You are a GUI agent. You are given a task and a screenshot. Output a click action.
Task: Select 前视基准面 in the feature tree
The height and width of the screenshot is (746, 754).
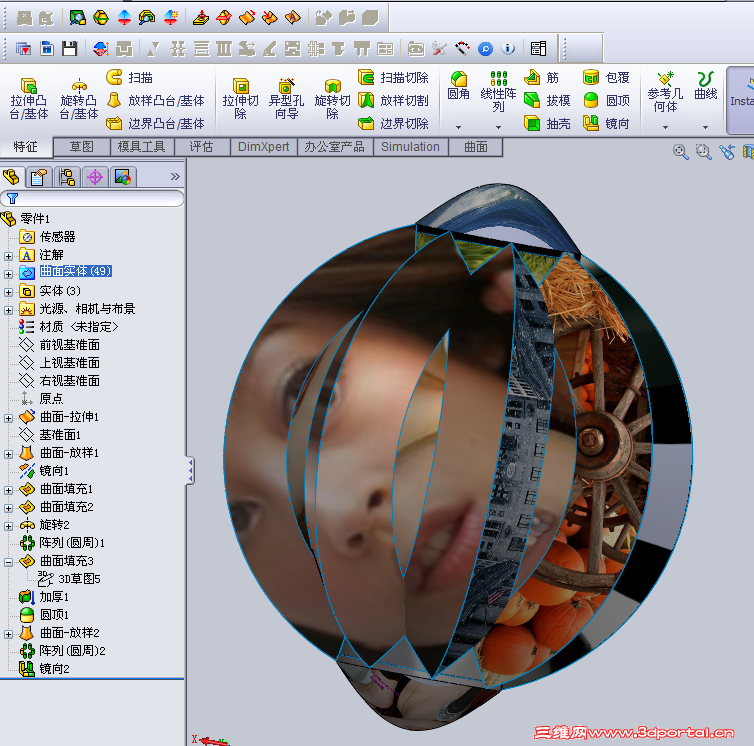point(69,345)
